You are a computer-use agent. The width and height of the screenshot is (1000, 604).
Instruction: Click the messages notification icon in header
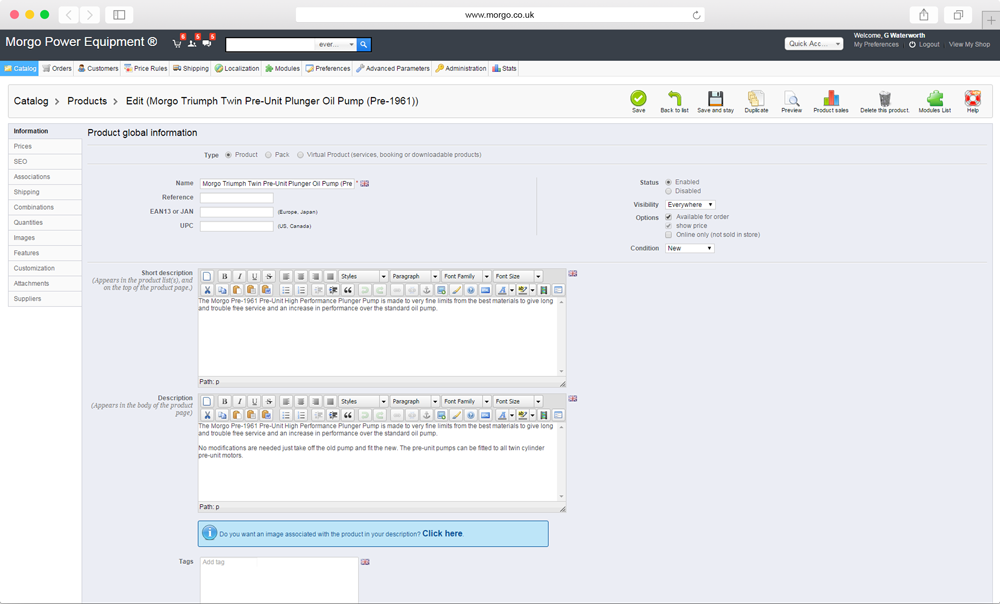click(x=207, y=43)
